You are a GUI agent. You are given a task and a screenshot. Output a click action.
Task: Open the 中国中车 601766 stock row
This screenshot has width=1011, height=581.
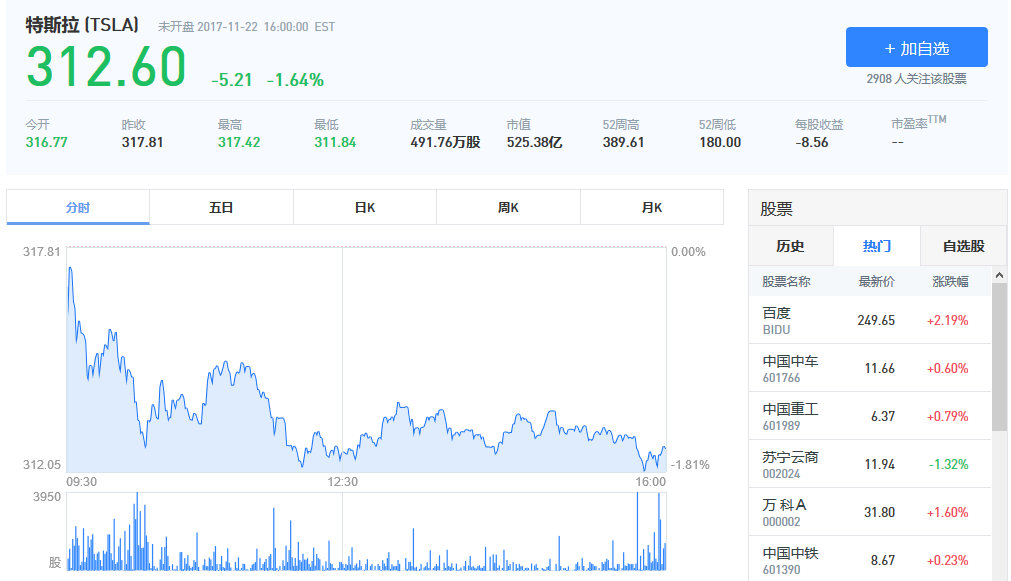pyautogui.click(x=869, y=368)
